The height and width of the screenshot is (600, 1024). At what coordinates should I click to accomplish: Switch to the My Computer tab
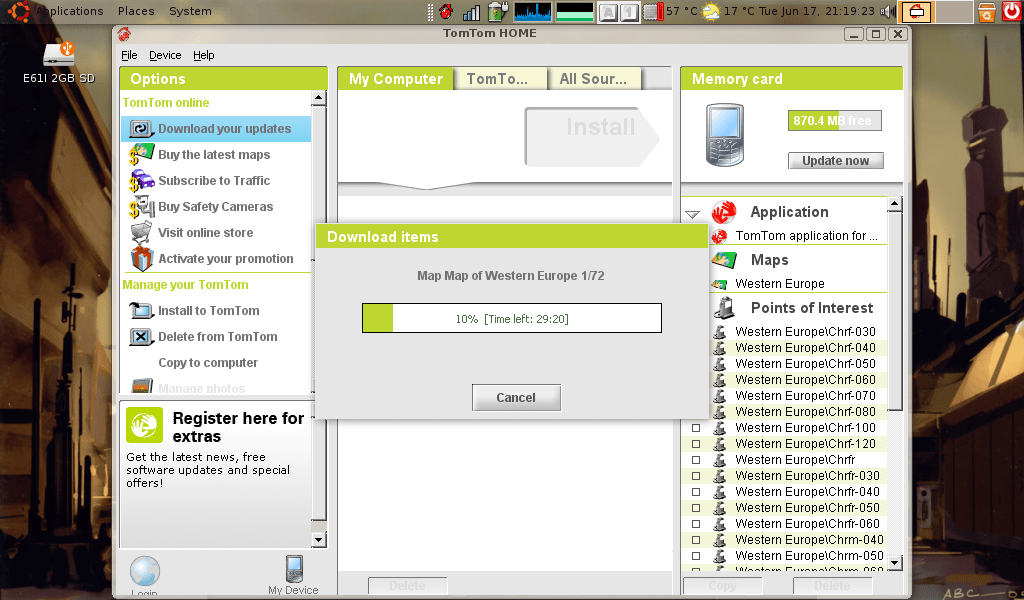point(395,78)
